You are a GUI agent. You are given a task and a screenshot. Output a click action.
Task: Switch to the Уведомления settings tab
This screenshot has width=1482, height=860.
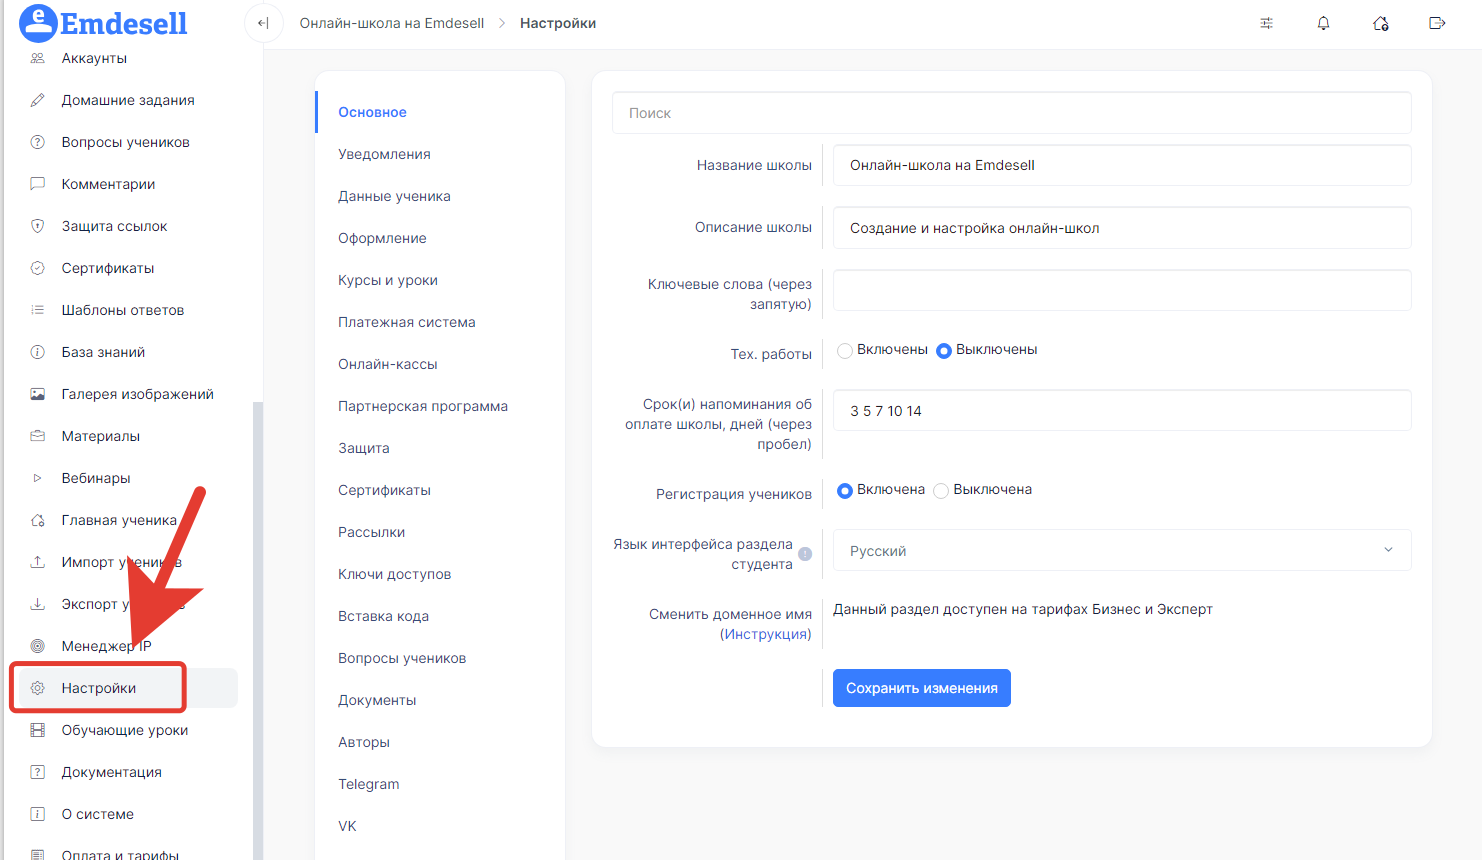click(384, 154)
